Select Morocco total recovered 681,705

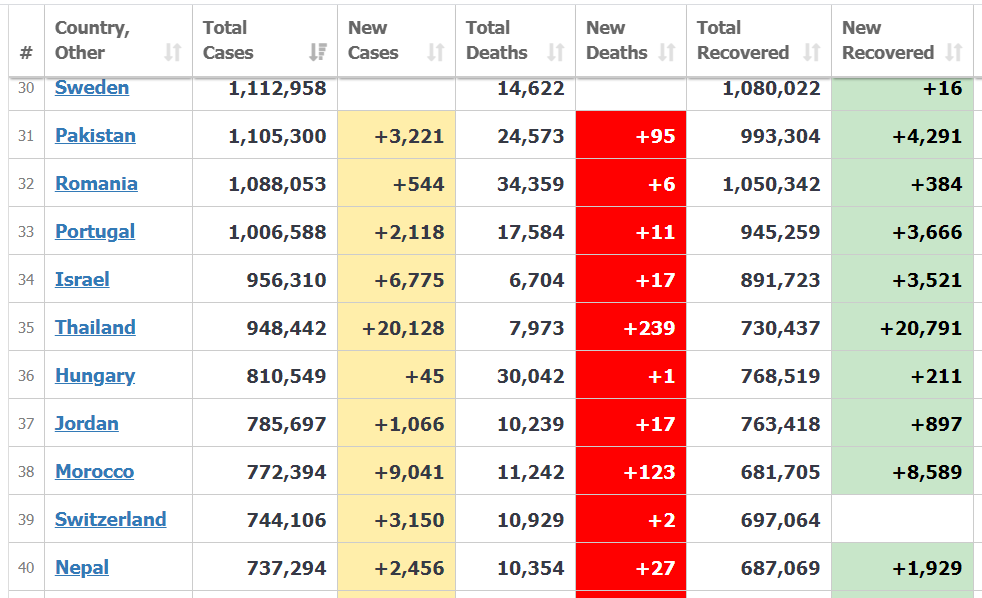tap(780, 472)
